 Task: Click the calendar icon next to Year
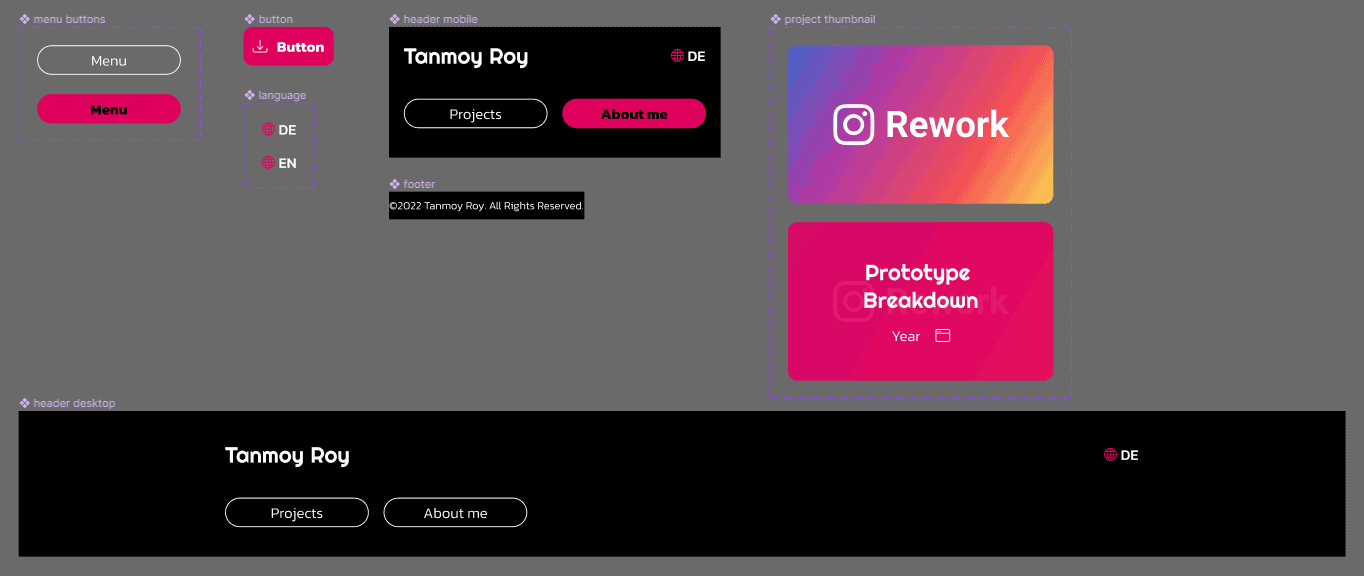coord(943,336)
